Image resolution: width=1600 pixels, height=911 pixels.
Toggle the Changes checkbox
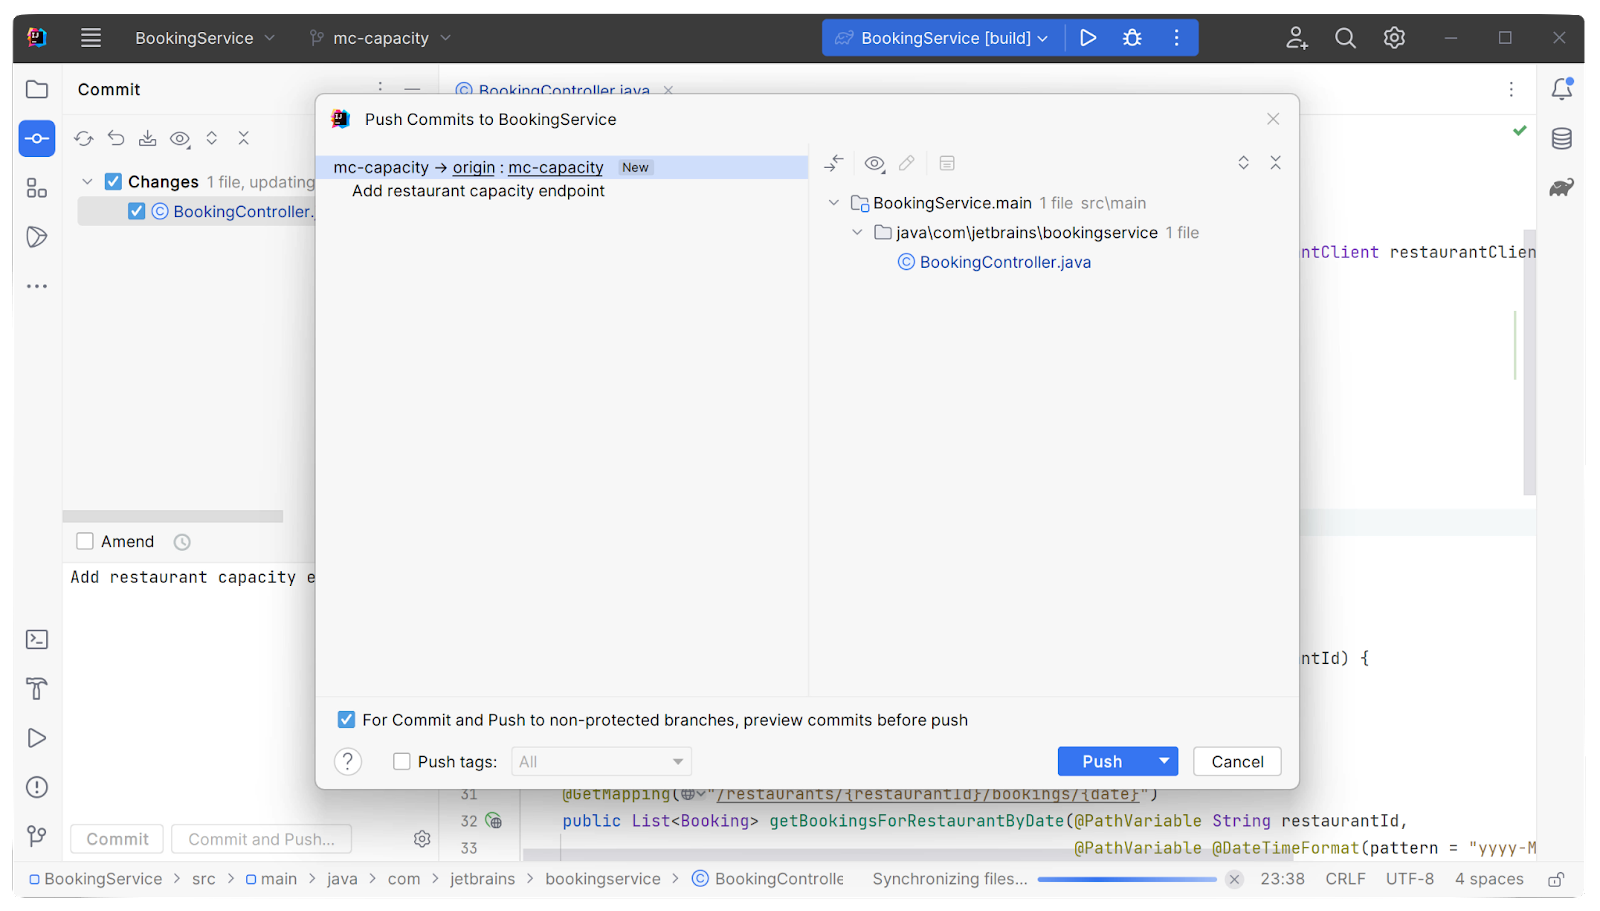(113, 181)
